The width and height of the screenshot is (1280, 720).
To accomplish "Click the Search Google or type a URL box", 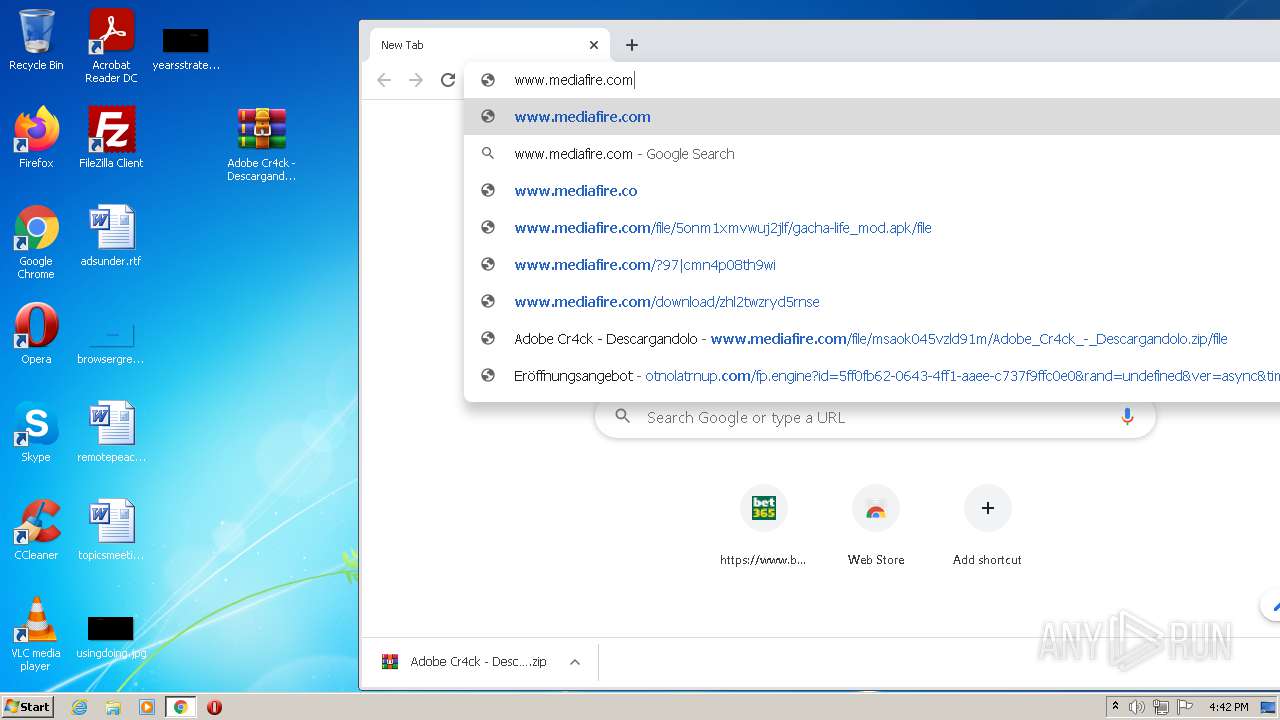I will tap(875, 417).
